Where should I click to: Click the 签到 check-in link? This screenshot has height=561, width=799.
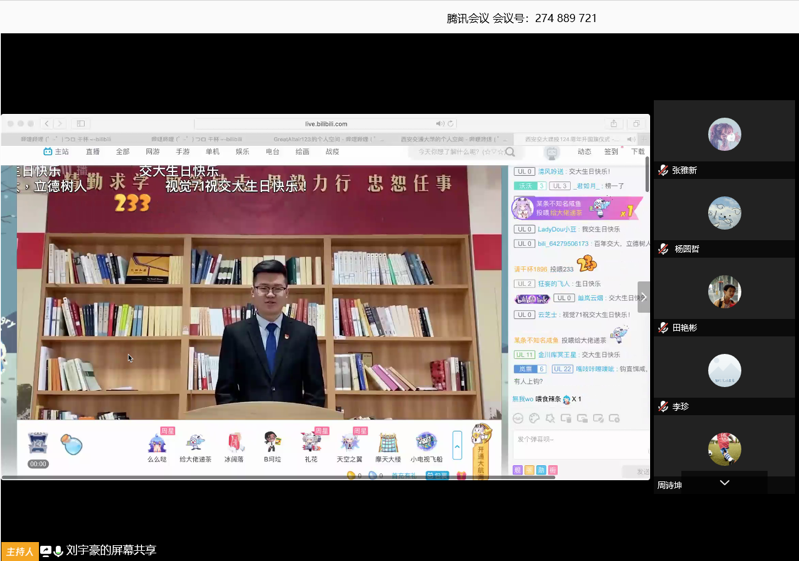click(611, 152)
